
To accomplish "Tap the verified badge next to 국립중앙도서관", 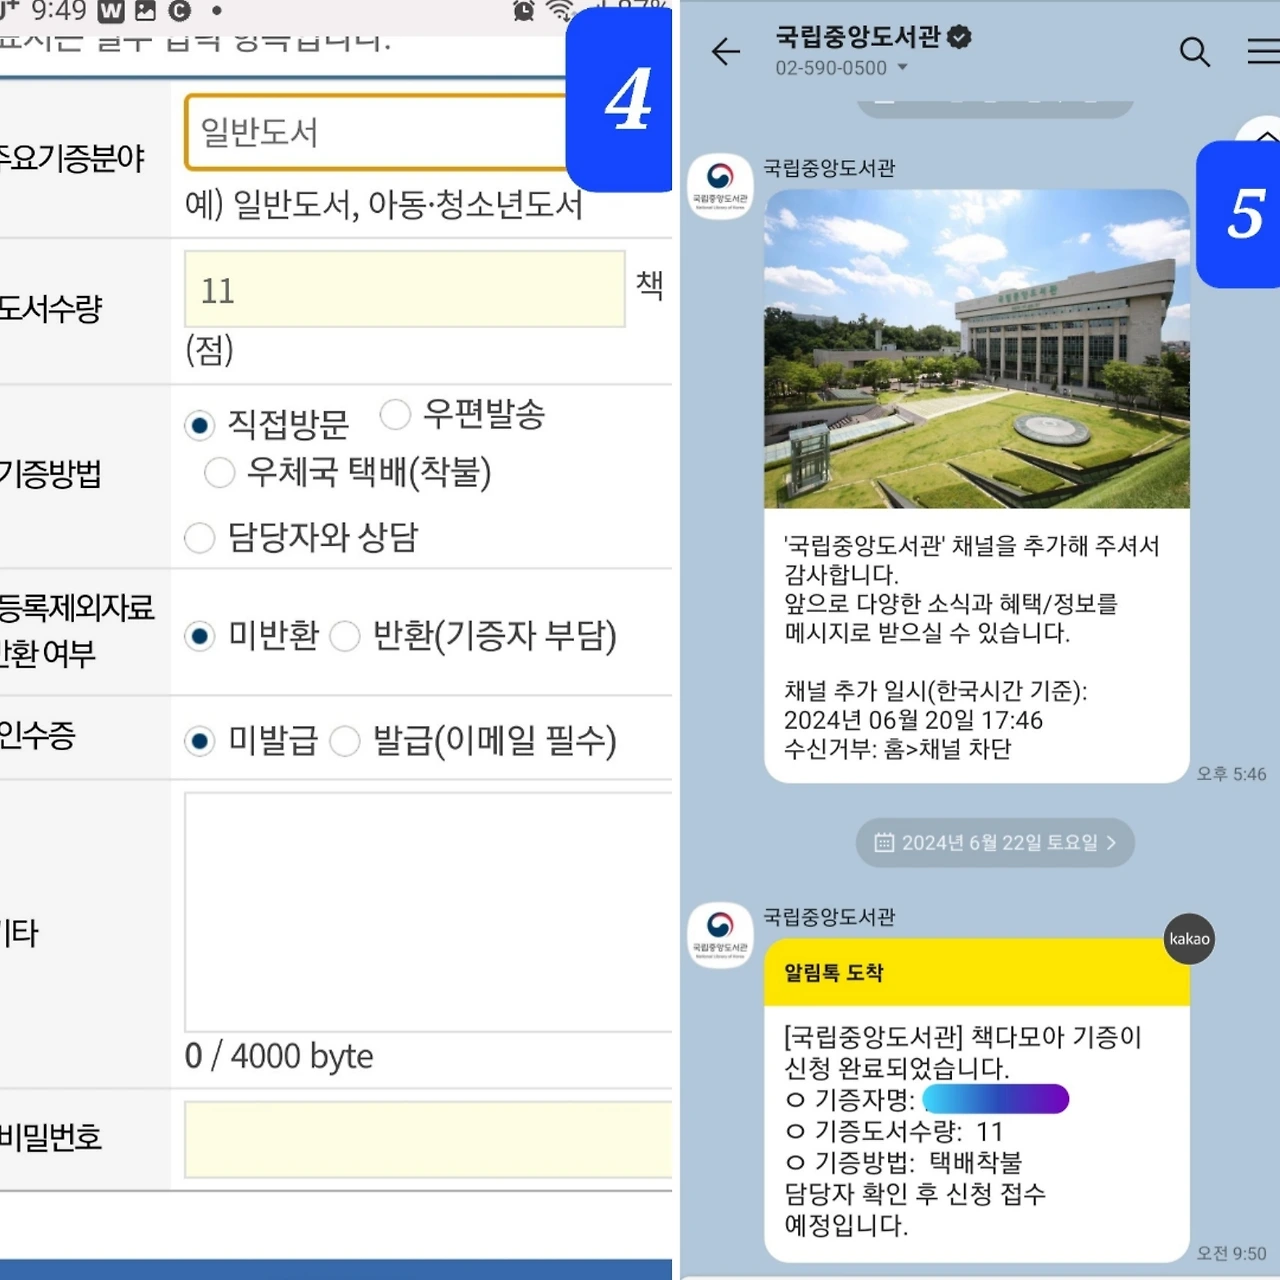I will click(959, 37).
